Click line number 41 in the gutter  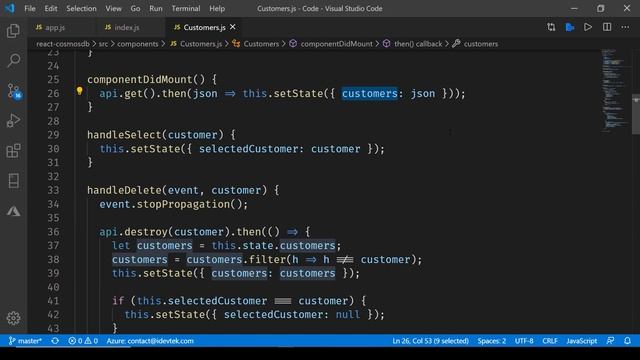point(53,301)
